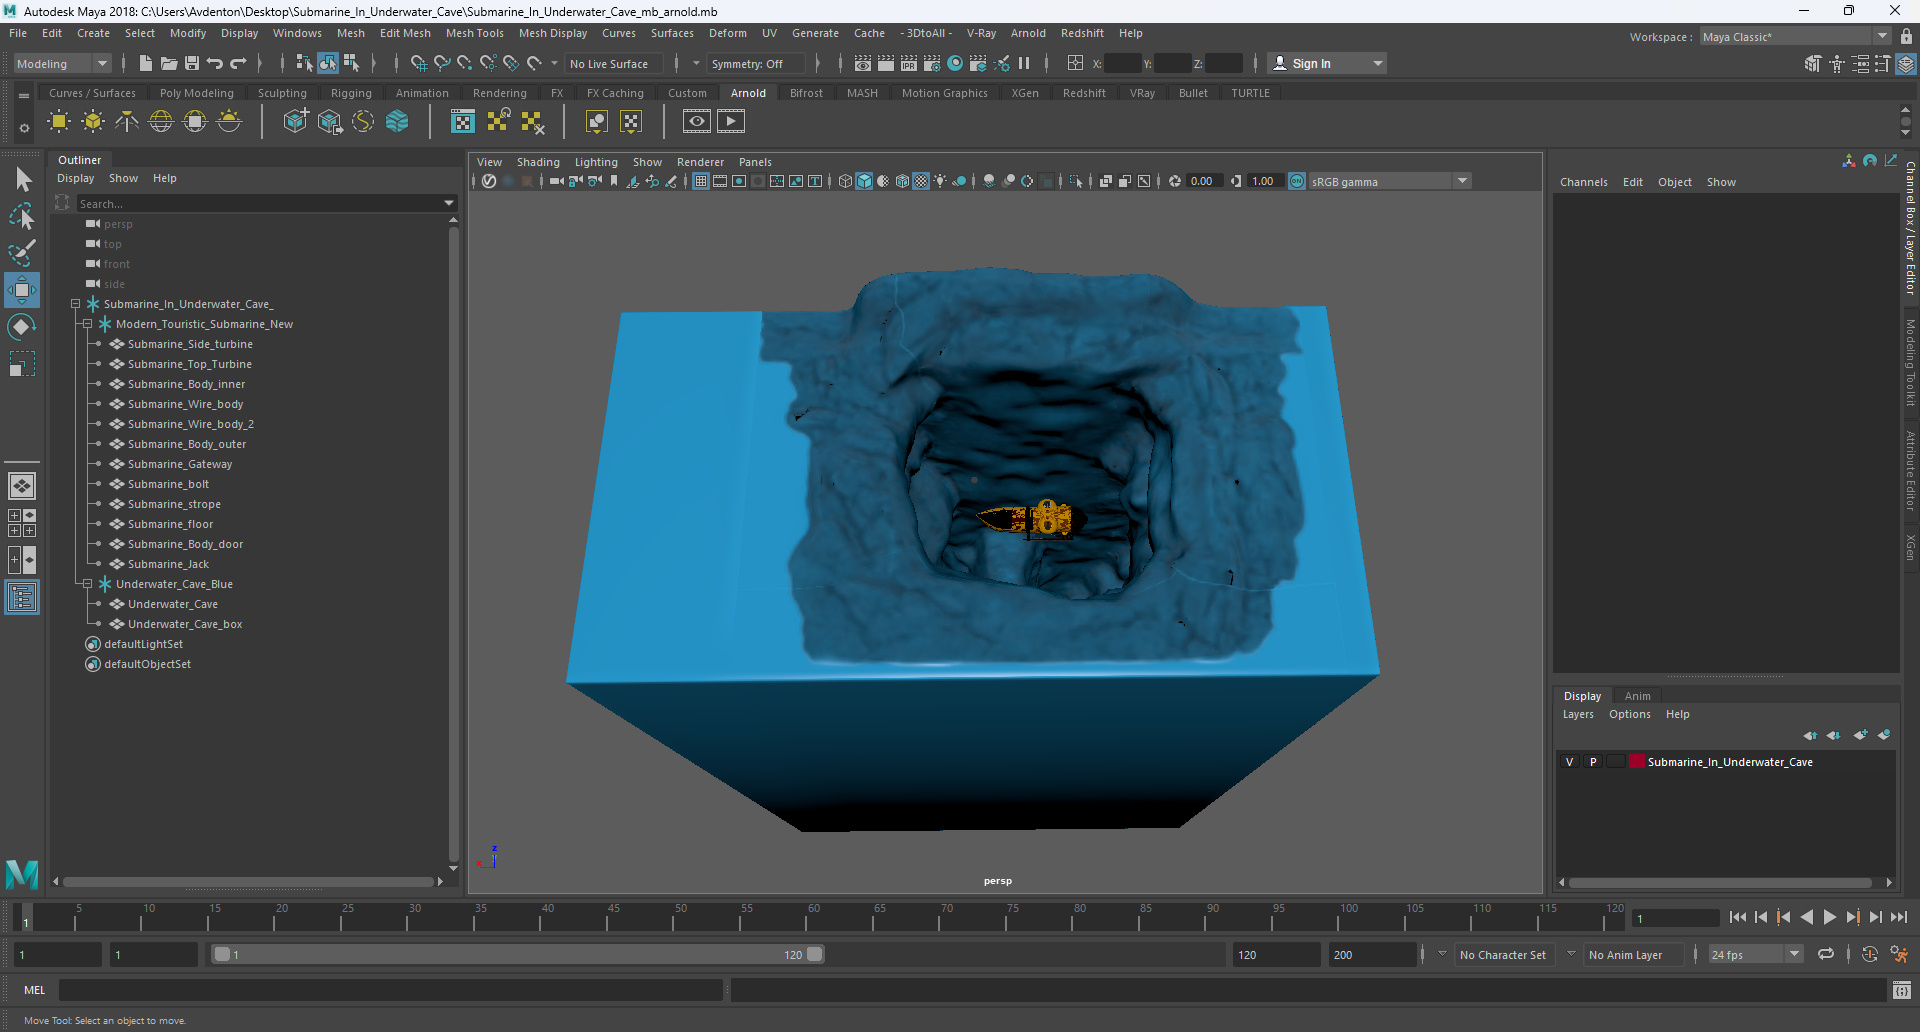Start Arnold render play icon
1920x1032 pixels.
coord(731,122)
